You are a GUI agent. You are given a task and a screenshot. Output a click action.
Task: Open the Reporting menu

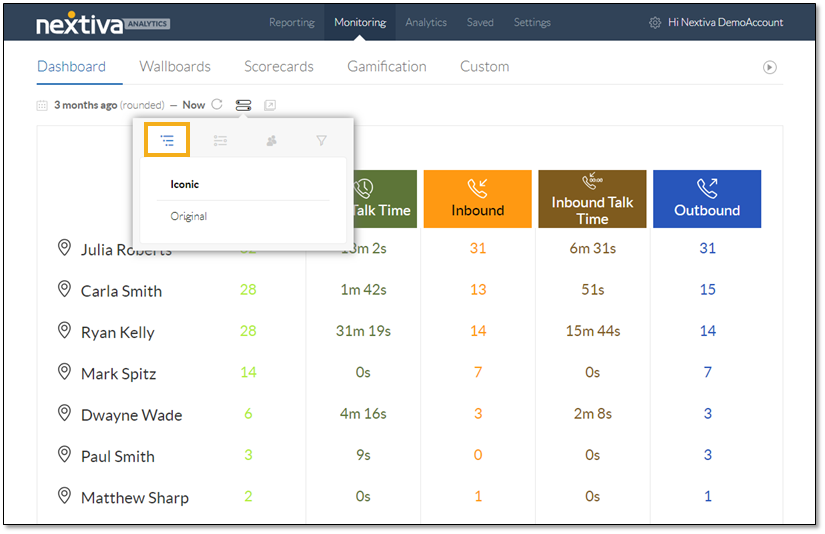(292, 23)
